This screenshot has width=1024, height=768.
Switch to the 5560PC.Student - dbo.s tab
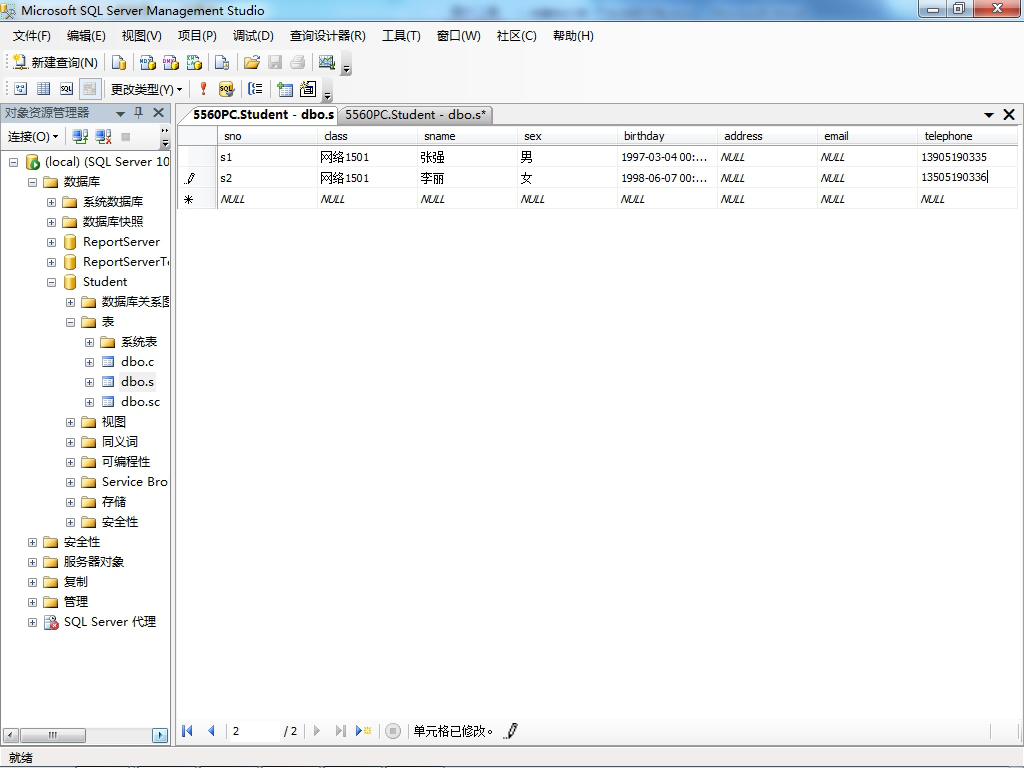pyautogui.click(x=263, y=115)
